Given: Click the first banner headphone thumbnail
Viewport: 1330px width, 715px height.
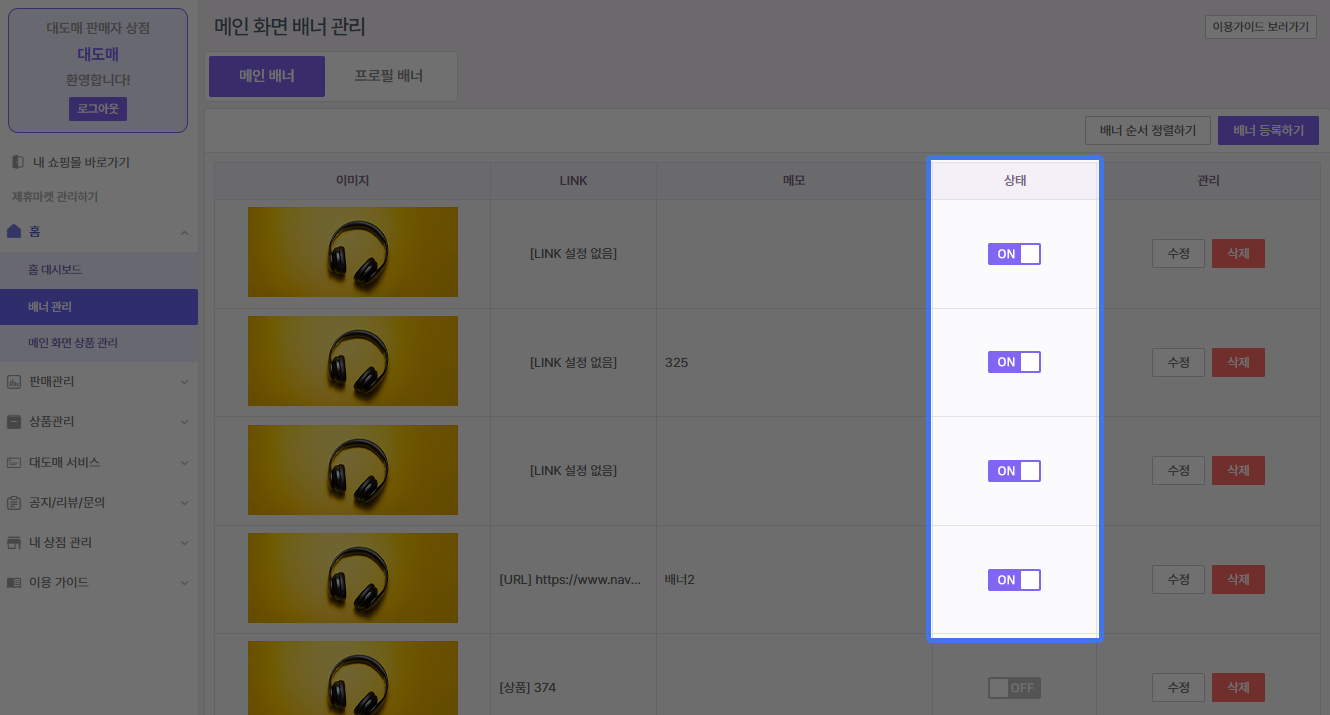Looking at the screenshot, I should (352, 252).
